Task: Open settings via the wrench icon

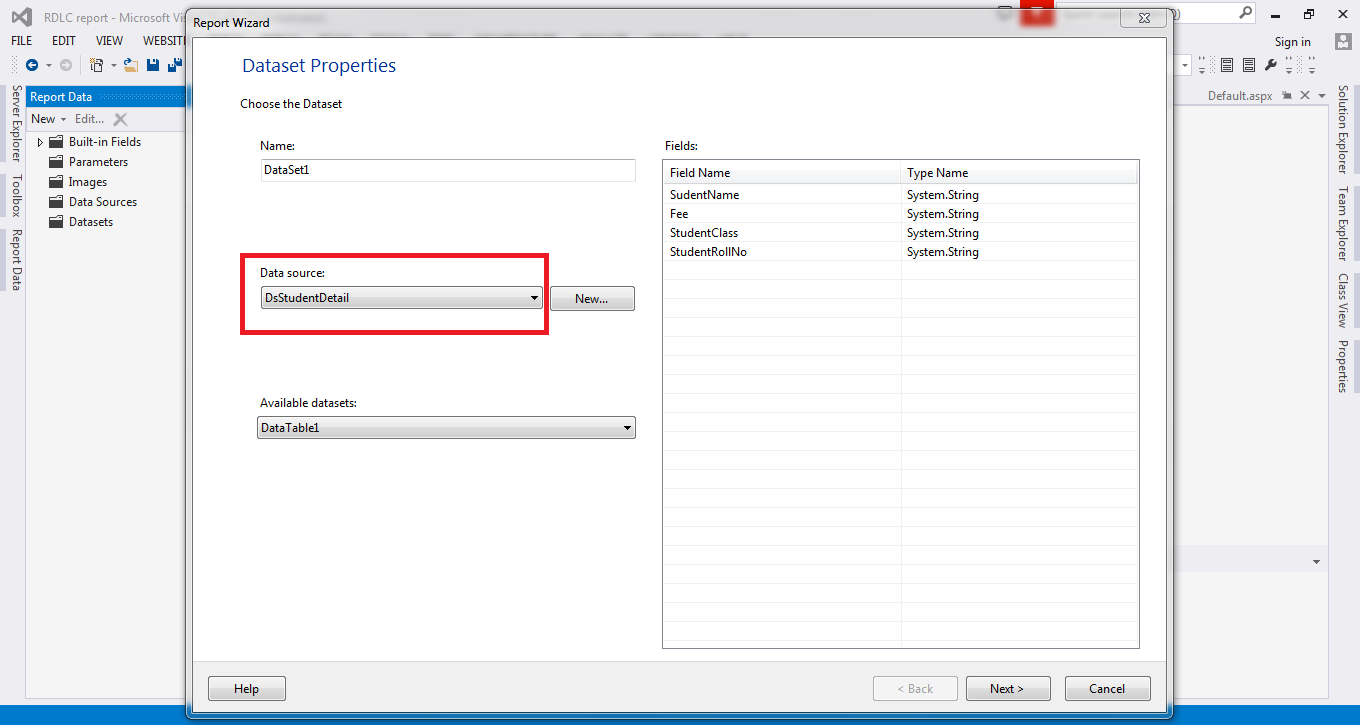Action: [1271, 64]
